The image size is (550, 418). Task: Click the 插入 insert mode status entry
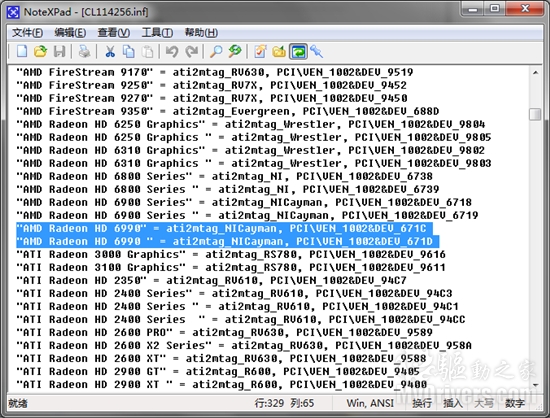[453, 404]
